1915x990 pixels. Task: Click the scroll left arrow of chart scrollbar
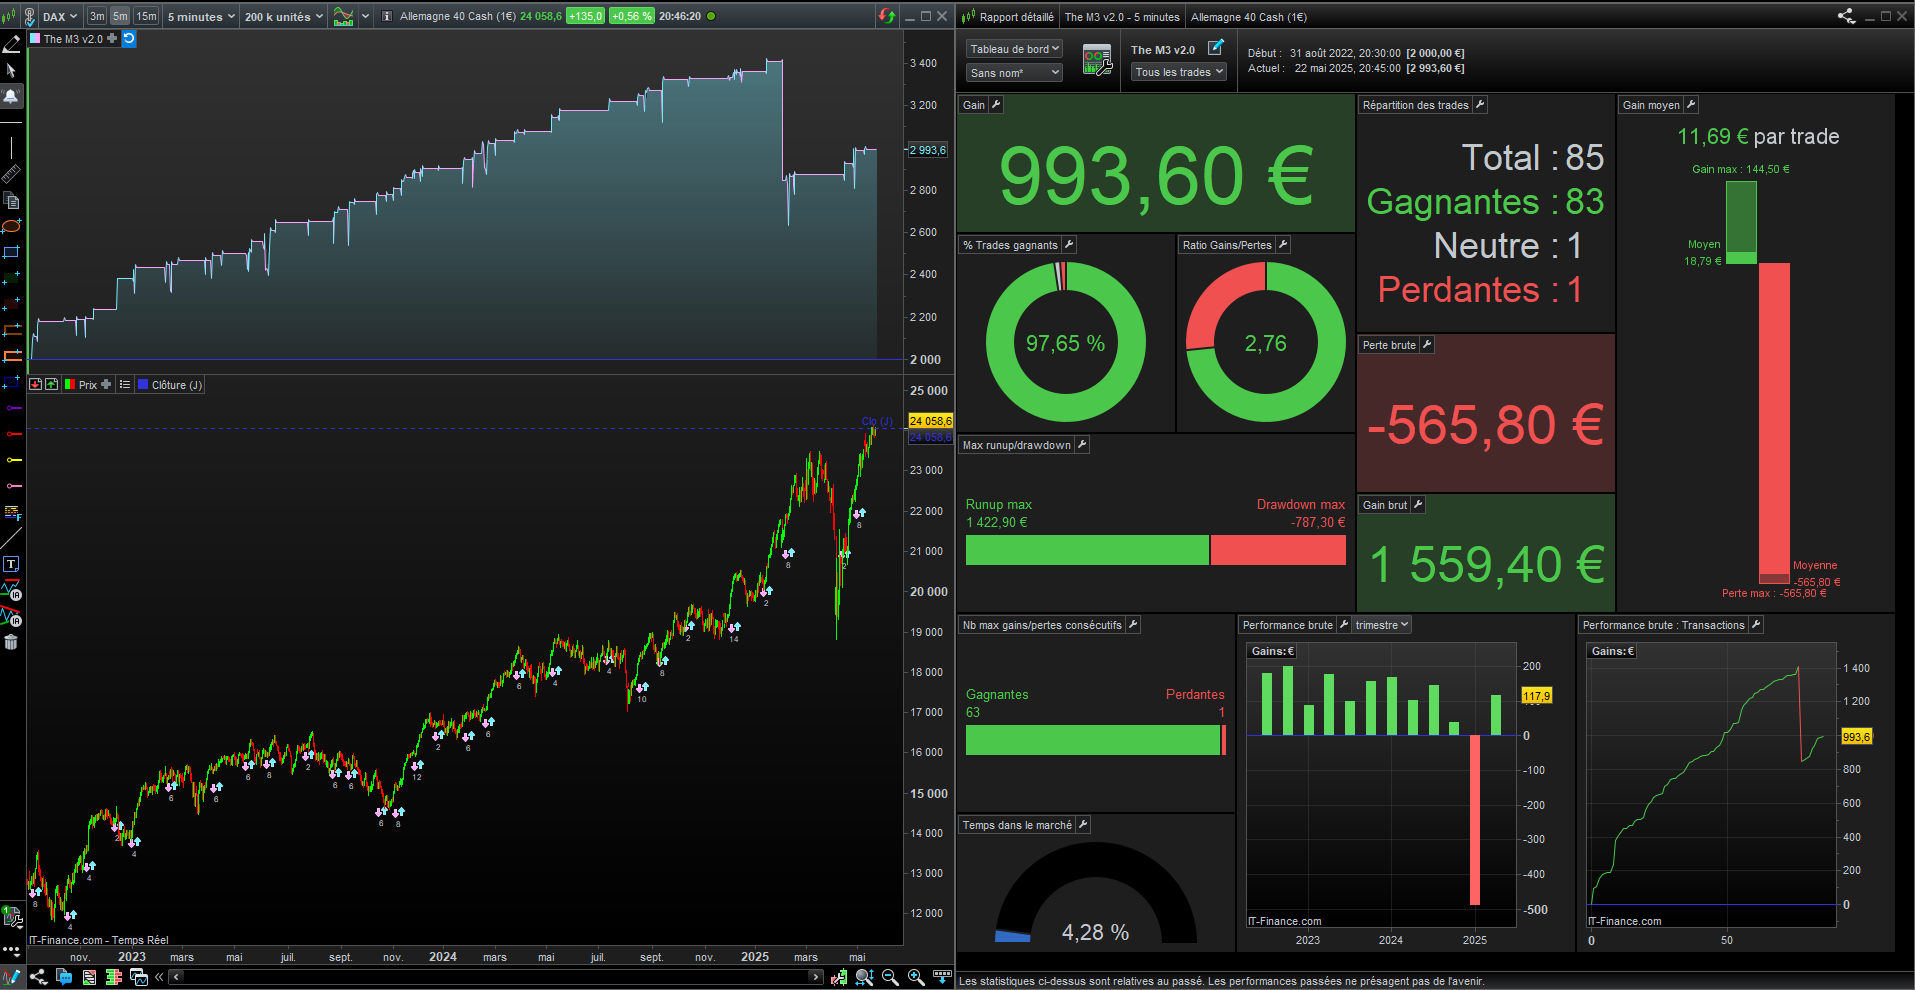(x=176, y=977)
